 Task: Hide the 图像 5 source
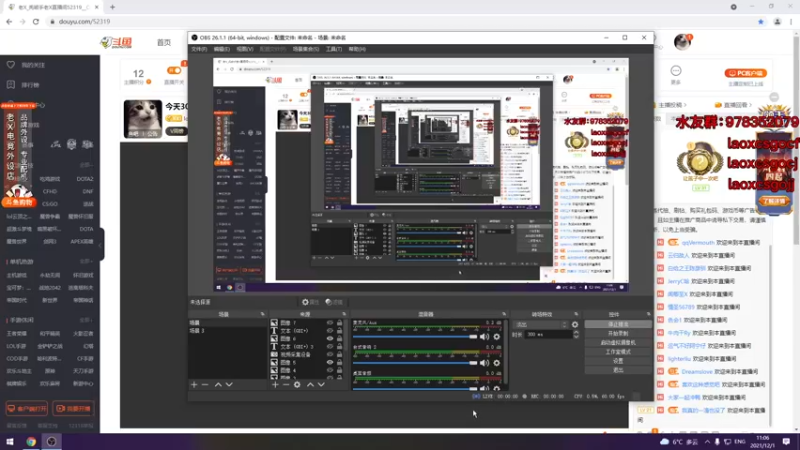(330, 362)
